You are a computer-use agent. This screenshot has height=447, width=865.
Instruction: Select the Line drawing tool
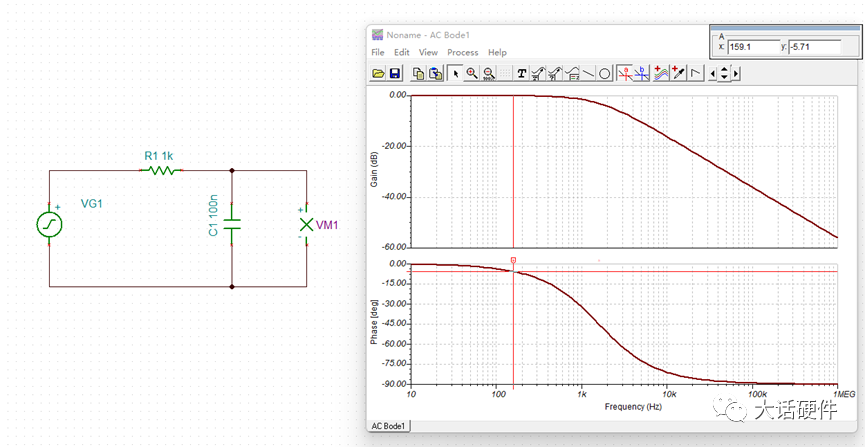[589, 73]
